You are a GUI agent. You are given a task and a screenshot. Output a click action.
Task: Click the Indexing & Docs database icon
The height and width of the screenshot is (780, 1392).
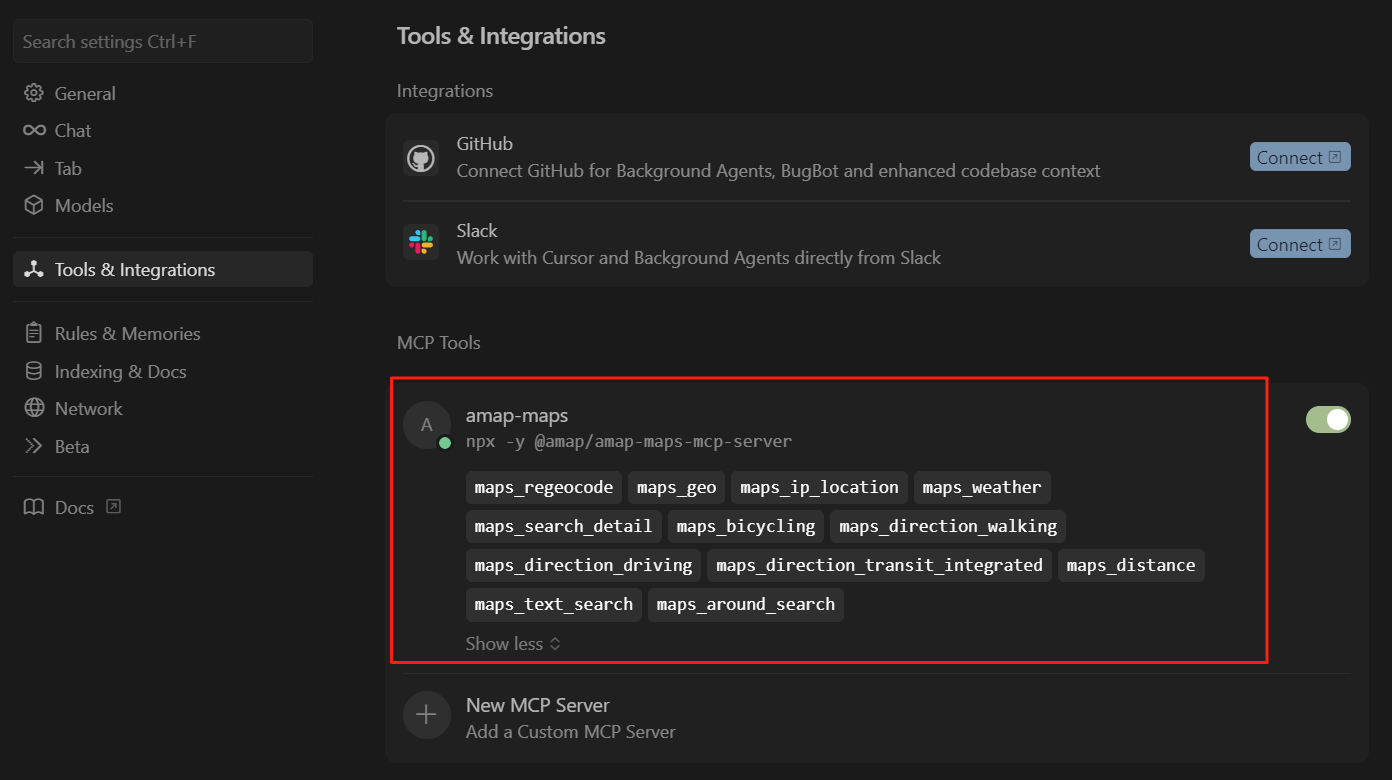[x=34, y=371]
